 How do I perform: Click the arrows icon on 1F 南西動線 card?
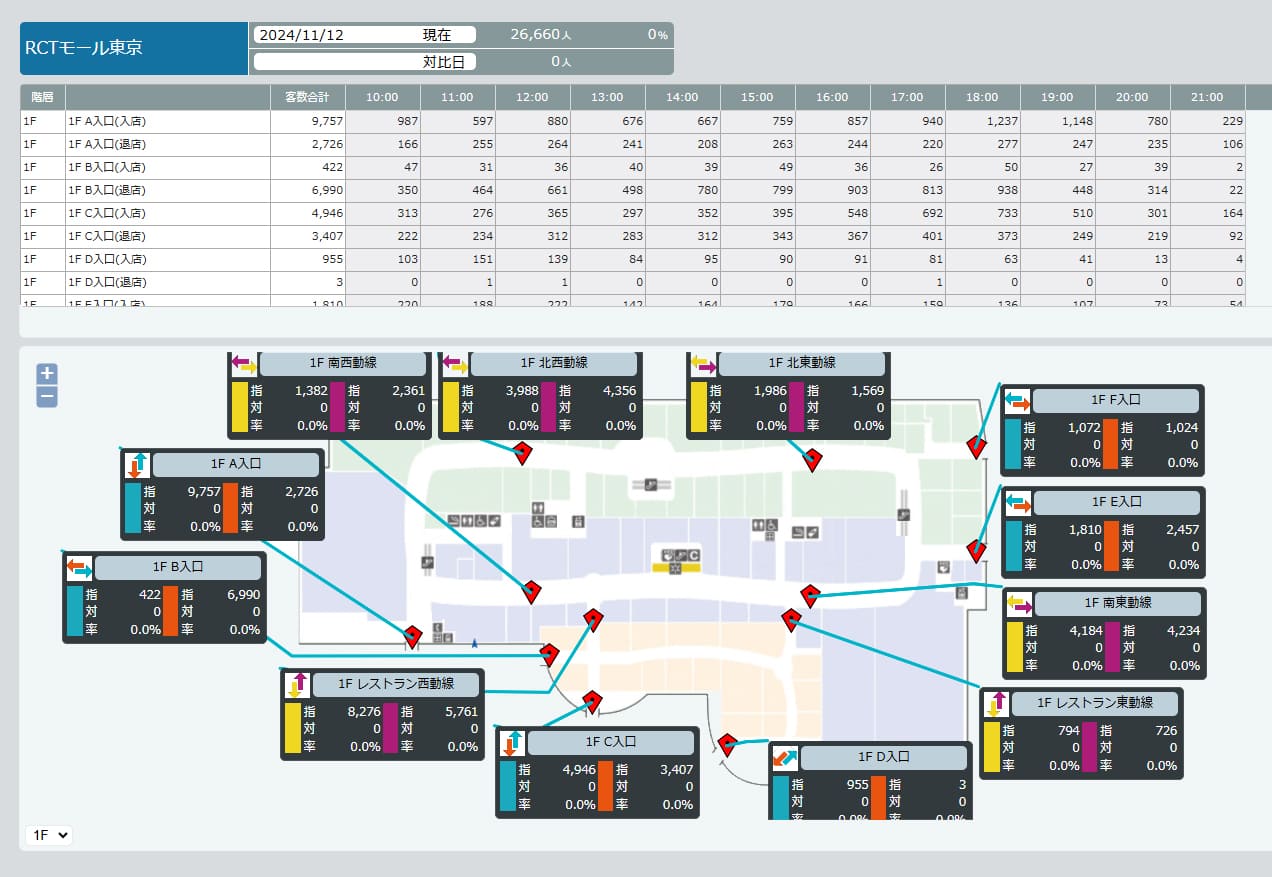[244, 362]
